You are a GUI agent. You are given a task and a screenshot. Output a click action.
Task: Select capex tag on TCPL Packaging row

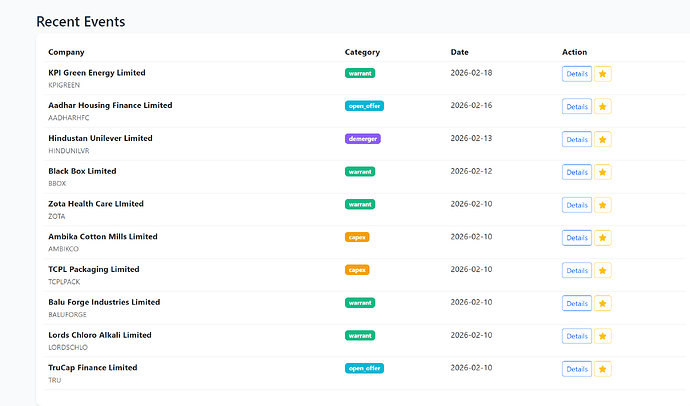(357, 270)
